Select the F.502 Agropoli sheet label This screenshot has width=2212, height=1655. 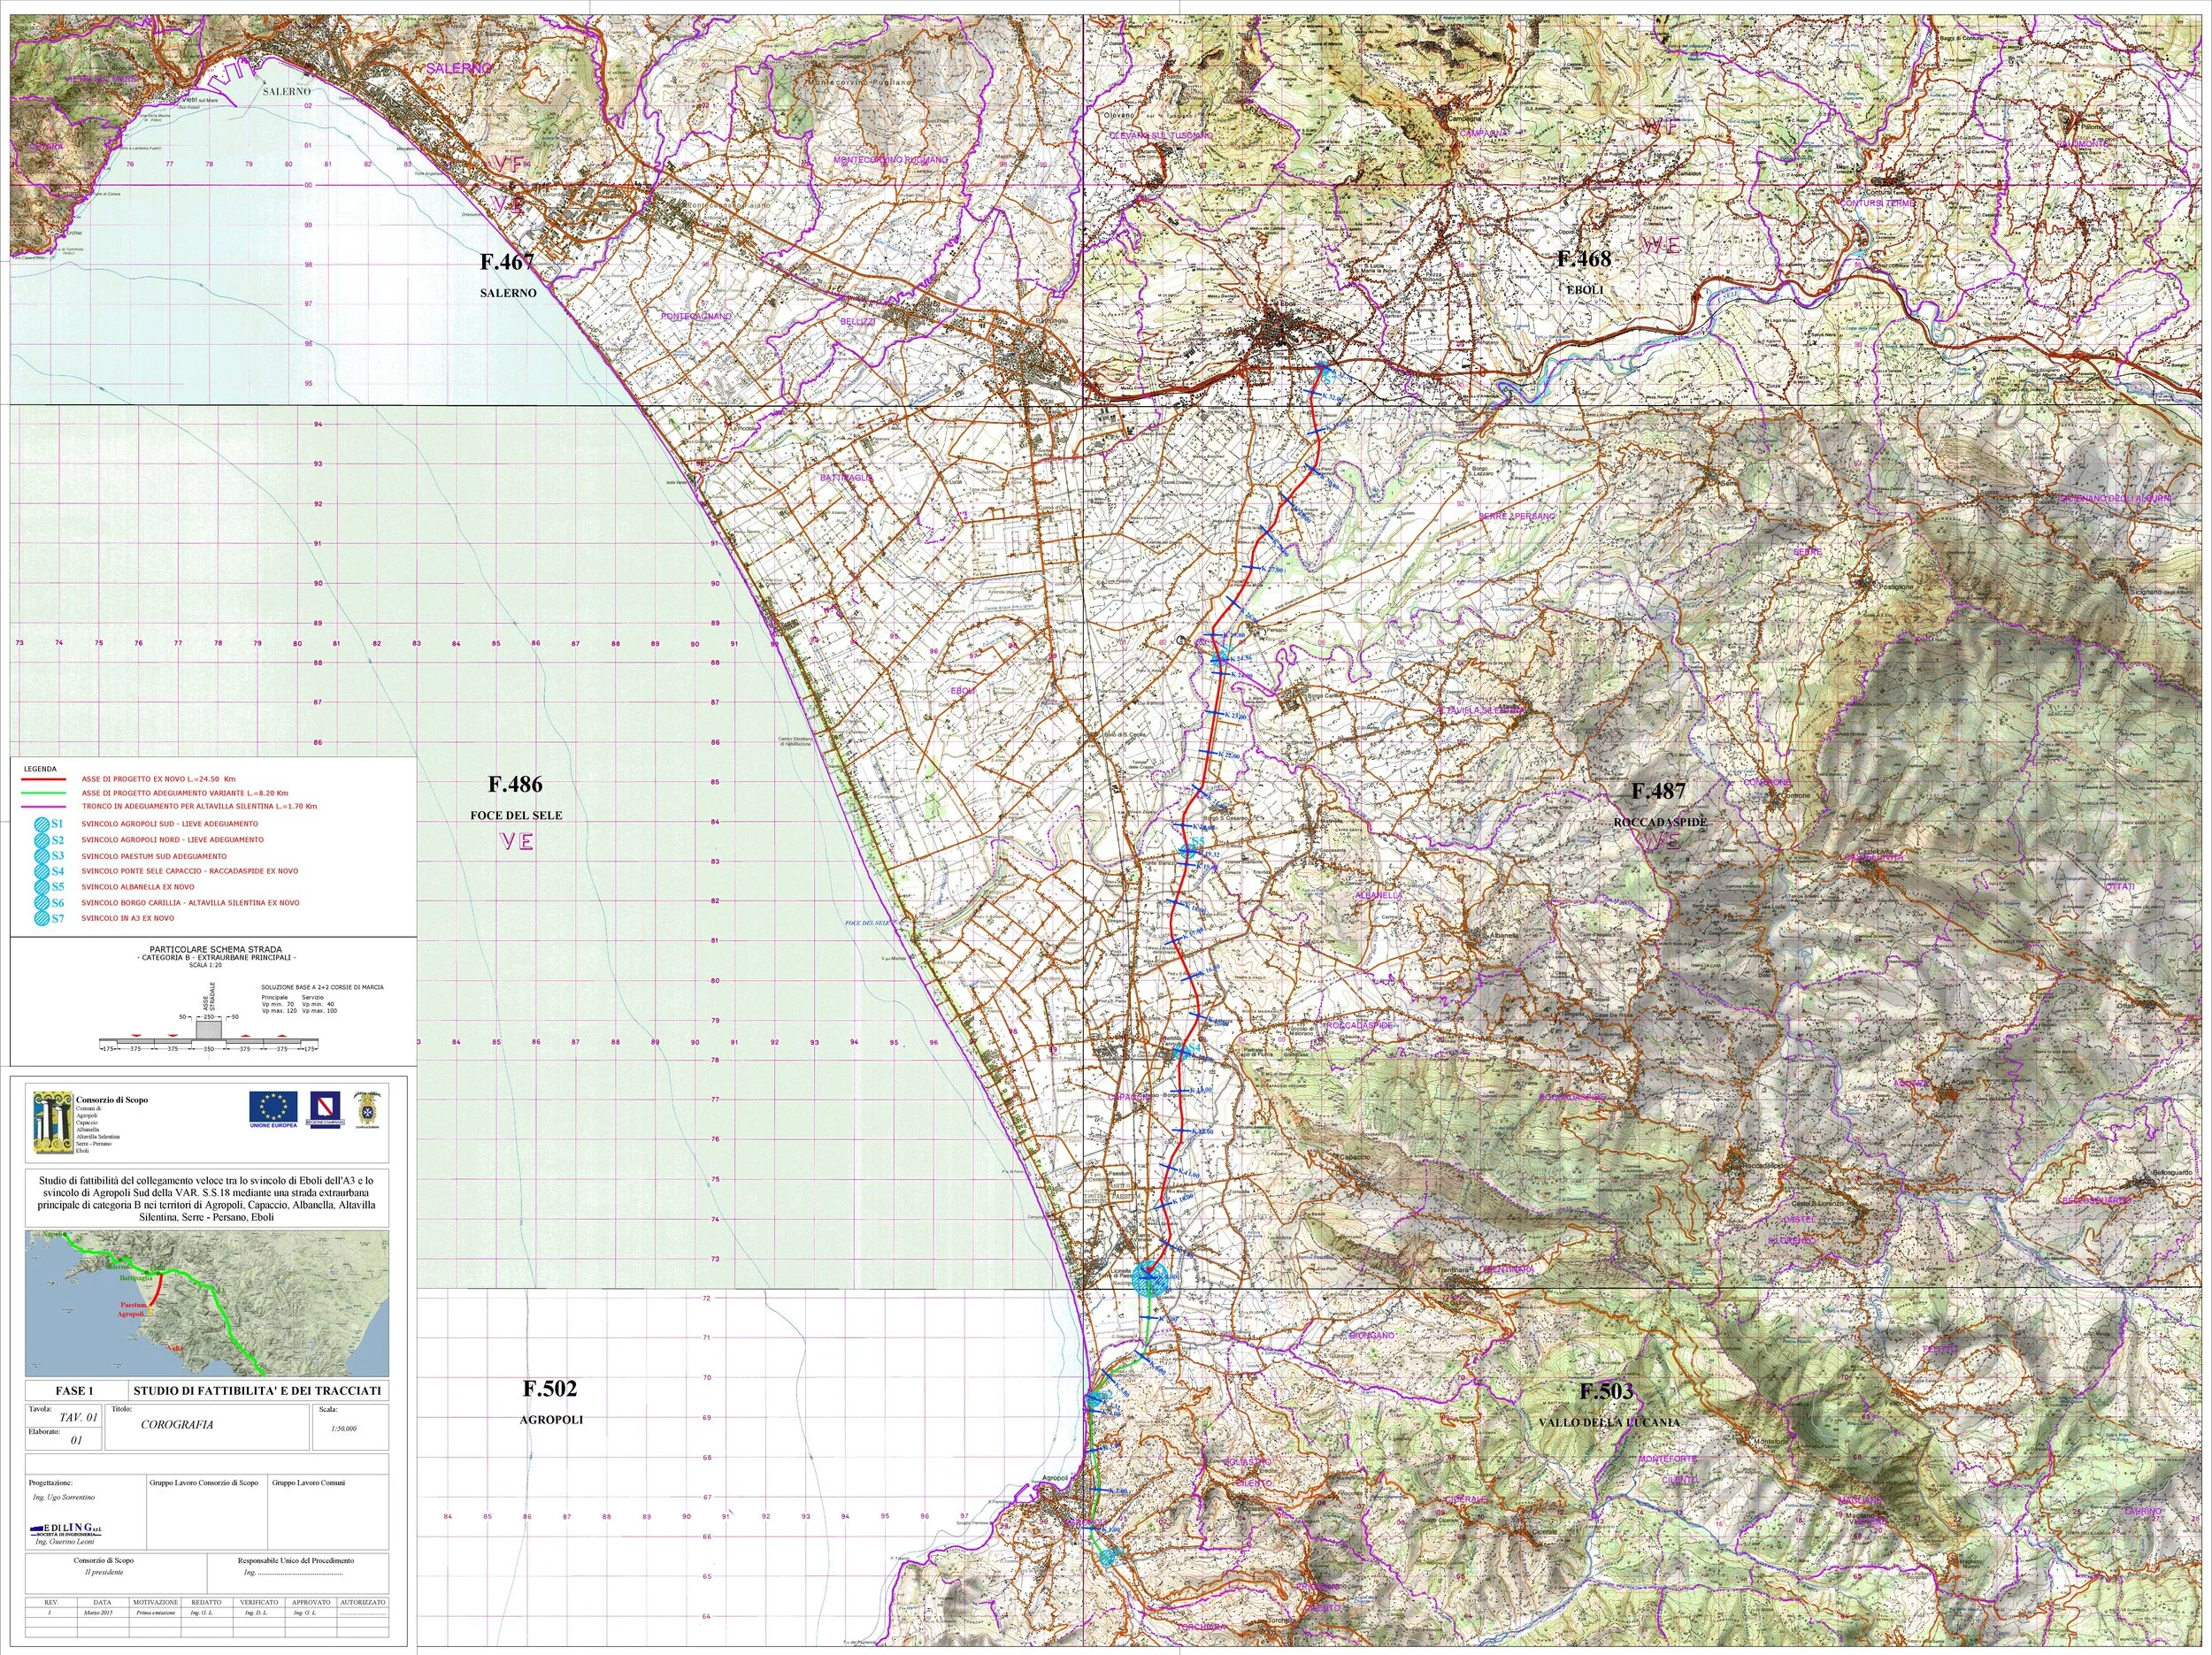pos(549,1389)
